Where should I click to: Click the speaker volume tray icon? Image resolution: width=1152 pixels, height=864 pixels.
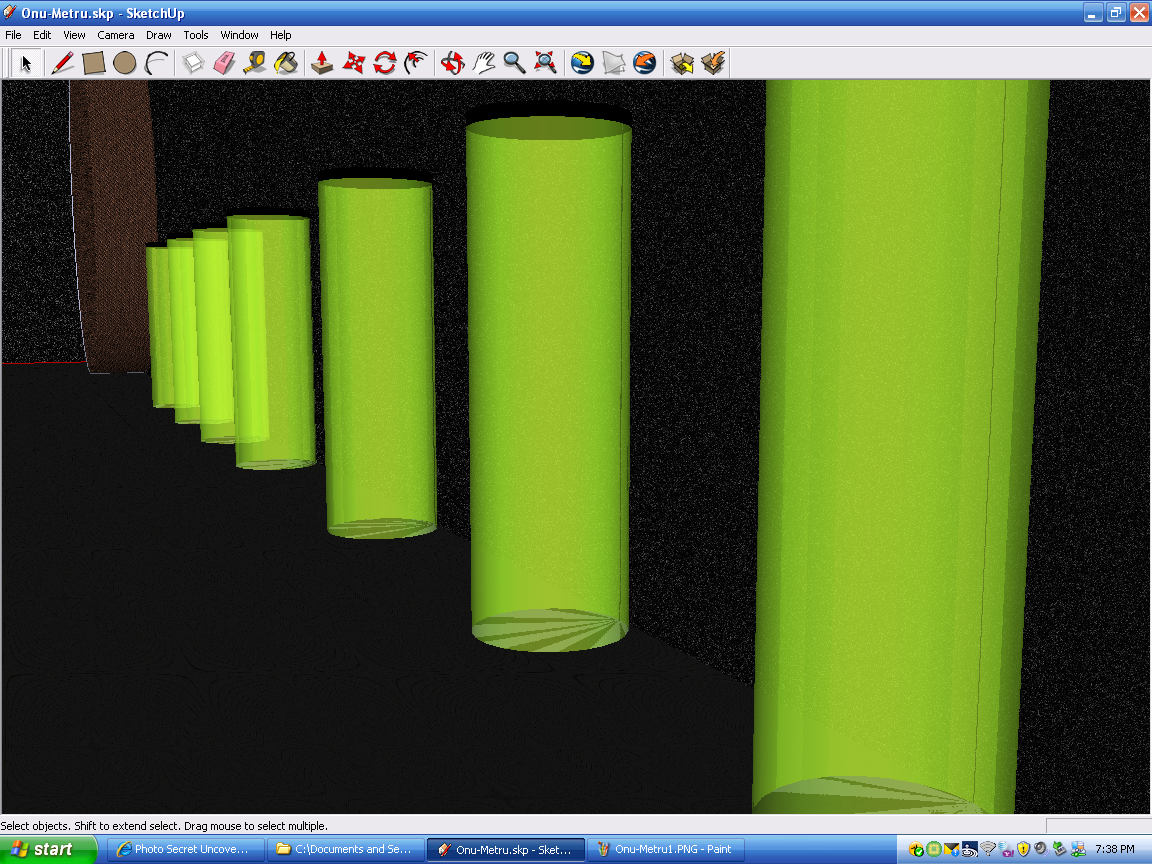click(x=1041, y=849)
